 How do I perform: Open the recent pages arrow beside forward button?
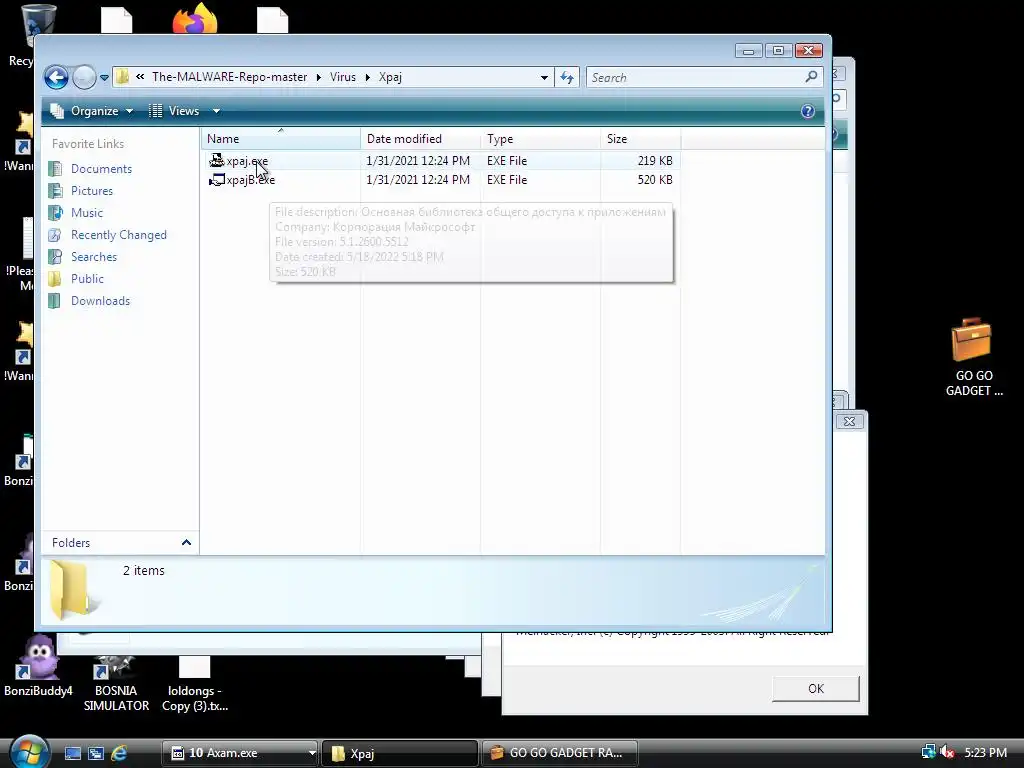[x=104, y=78]
